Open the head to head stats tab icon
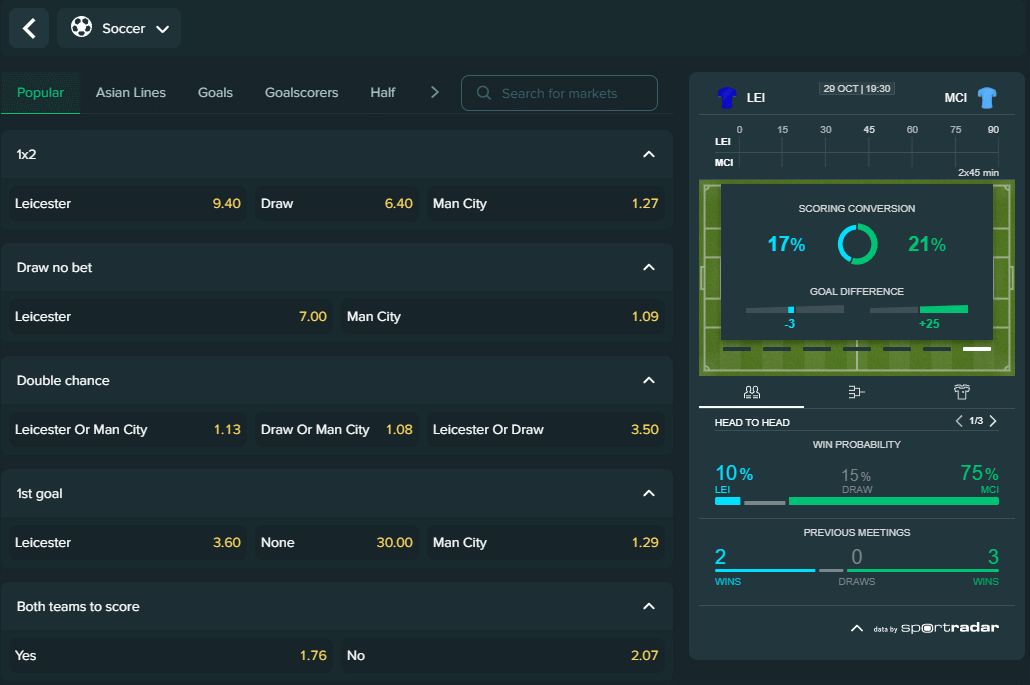 [x=751, y=392]
